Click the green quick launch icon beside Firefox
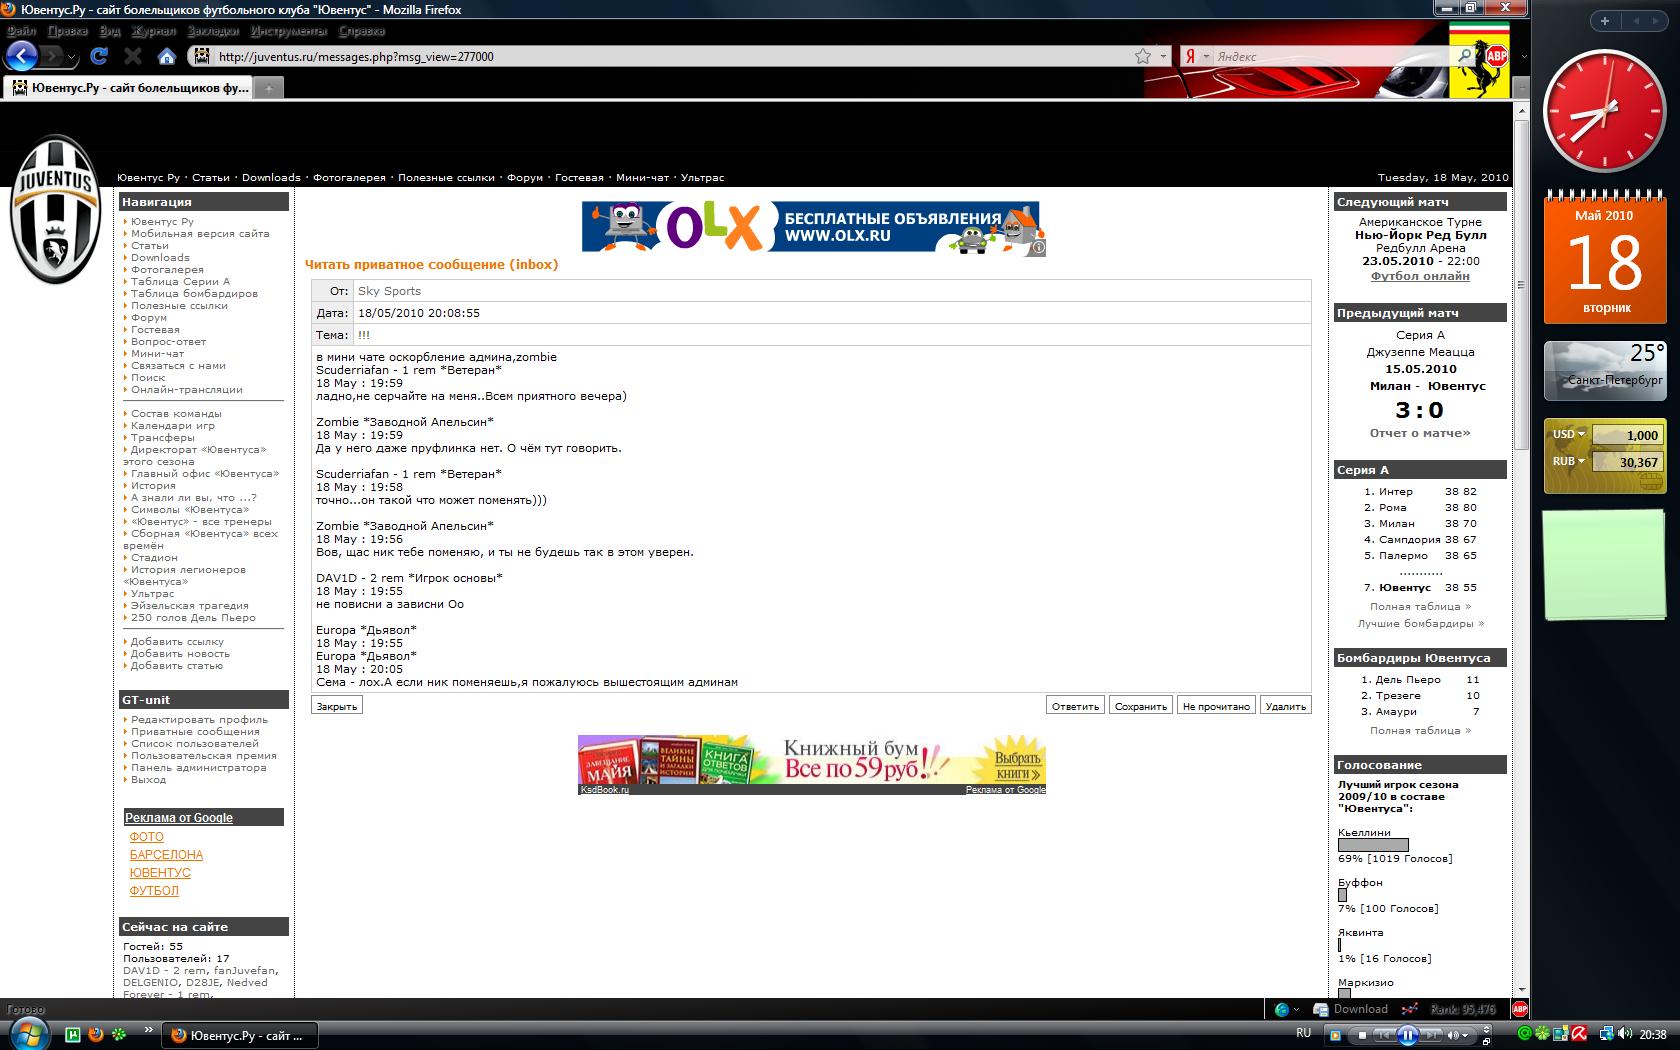 118,1034
